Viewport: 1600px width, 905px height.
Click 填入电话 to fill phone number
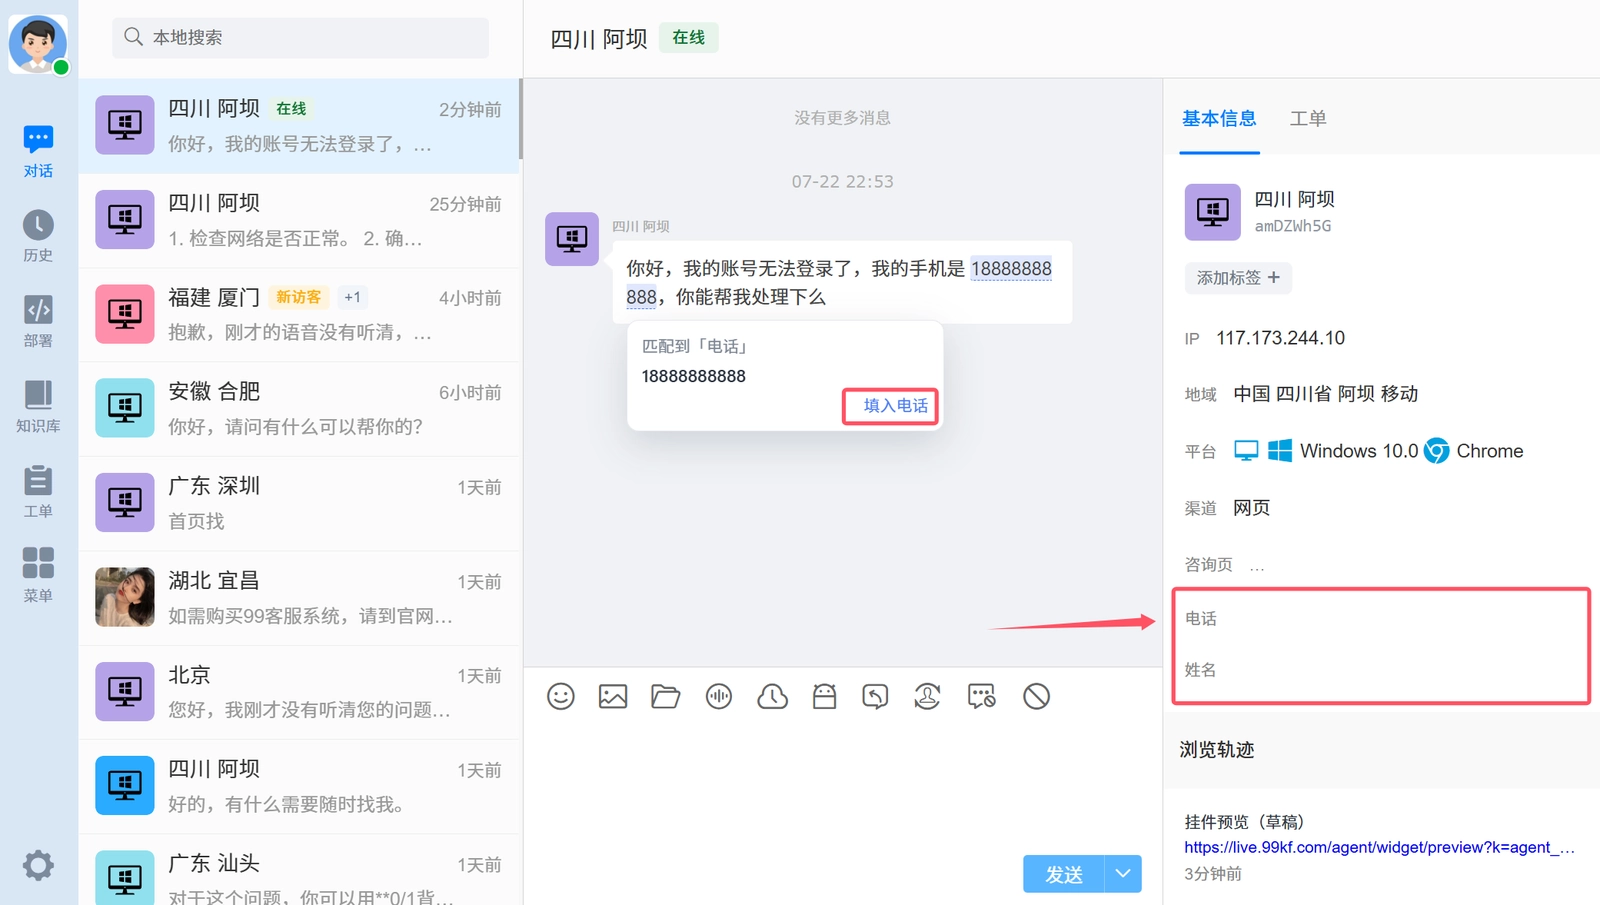click(895, 406)
